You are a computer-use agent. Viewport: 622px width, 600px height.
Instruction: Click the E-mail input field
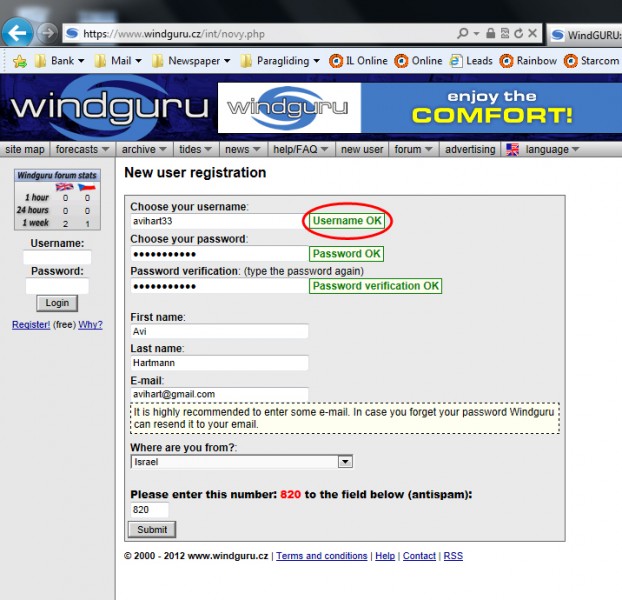tap(219, 394)
